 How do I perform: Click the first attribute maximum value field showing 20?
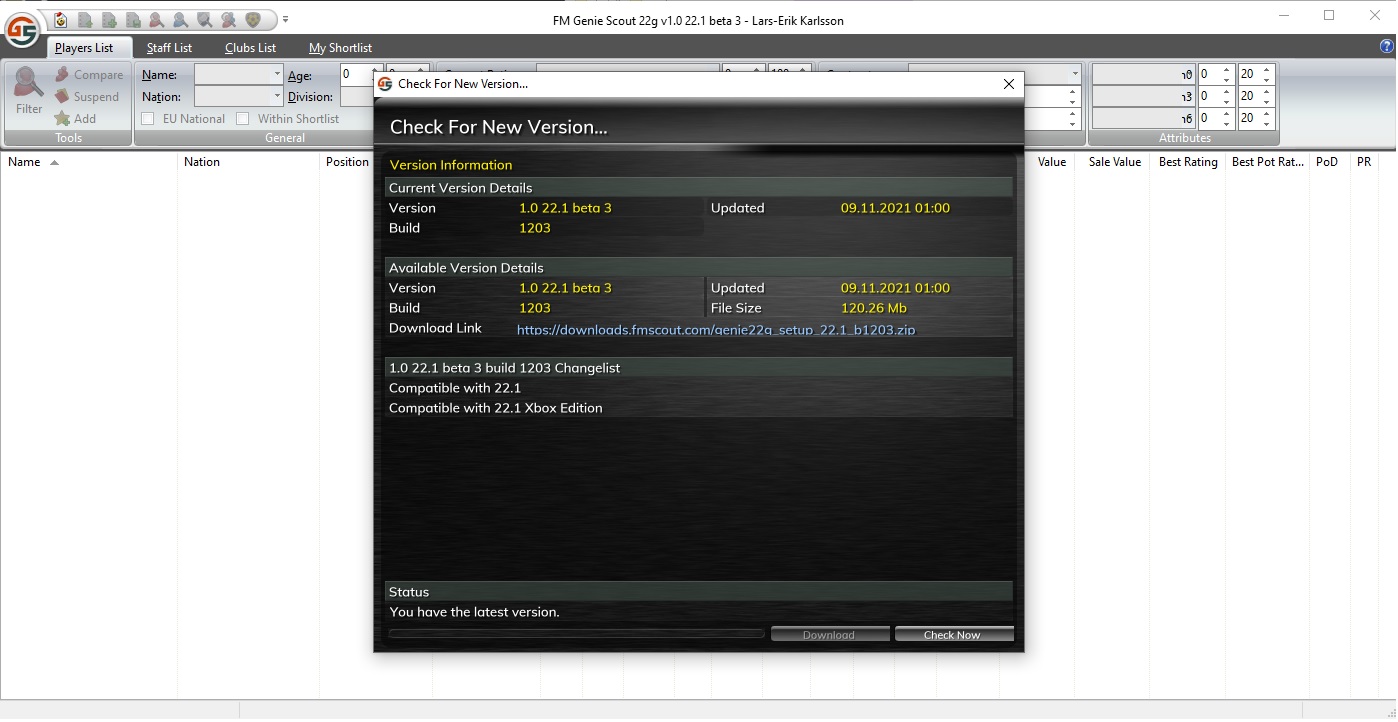coord(1248,75)
